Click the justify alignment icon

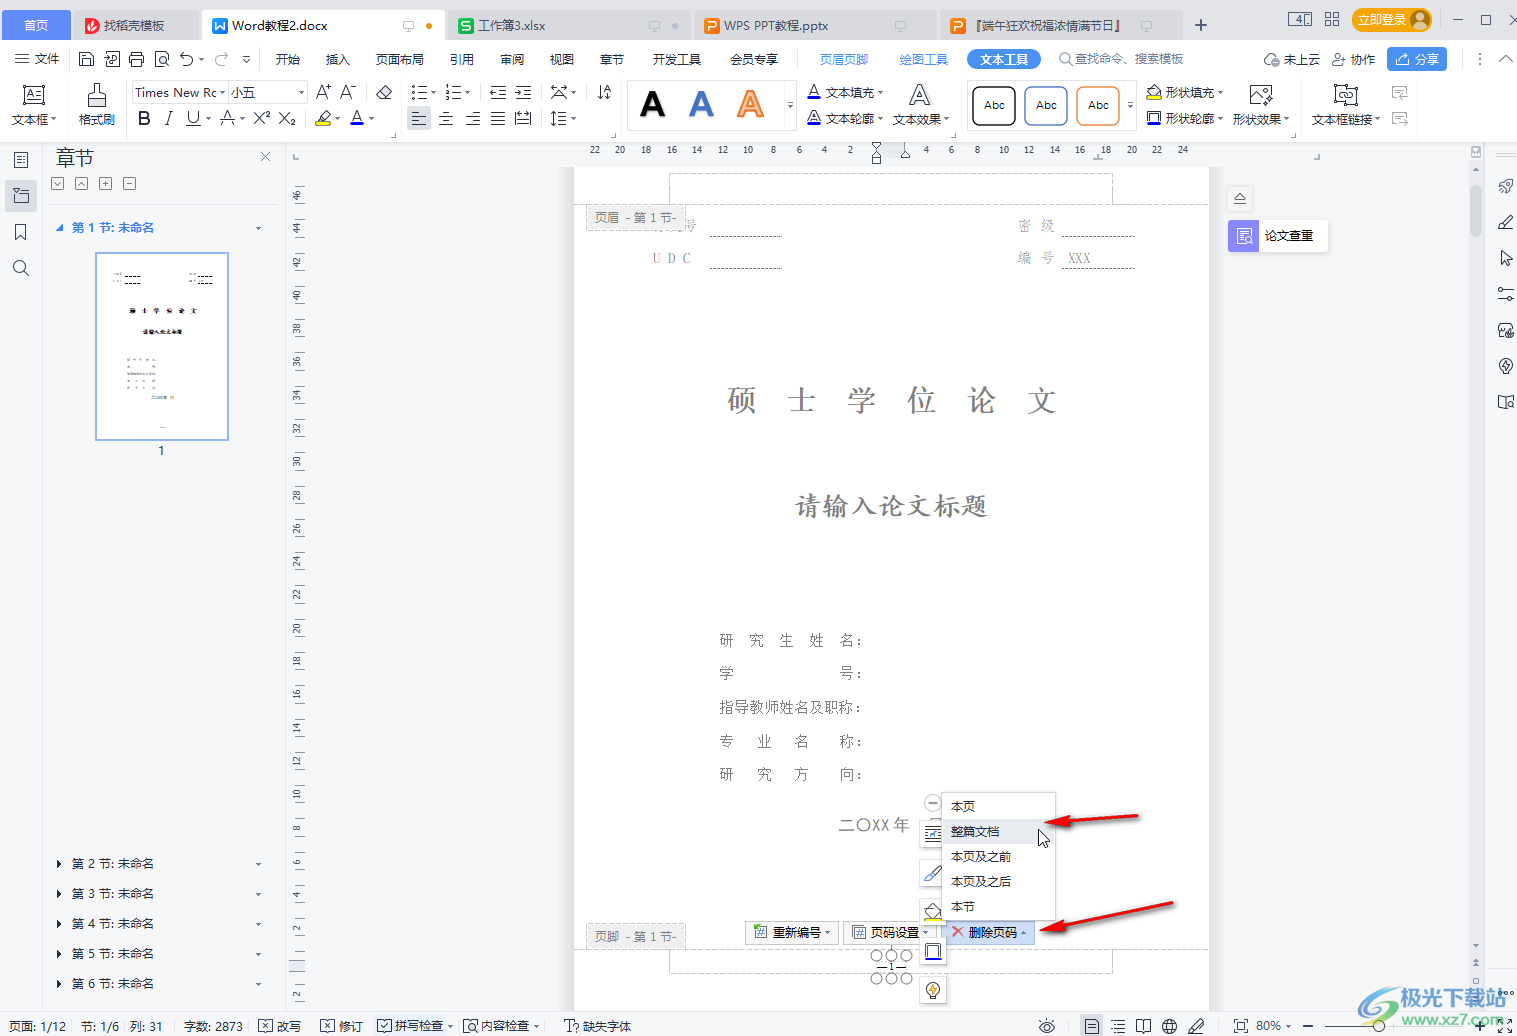pos(498,118)
